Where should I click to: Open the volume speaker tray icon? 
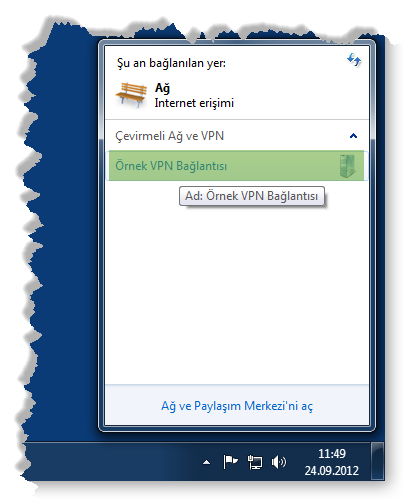tap(279, 462)
